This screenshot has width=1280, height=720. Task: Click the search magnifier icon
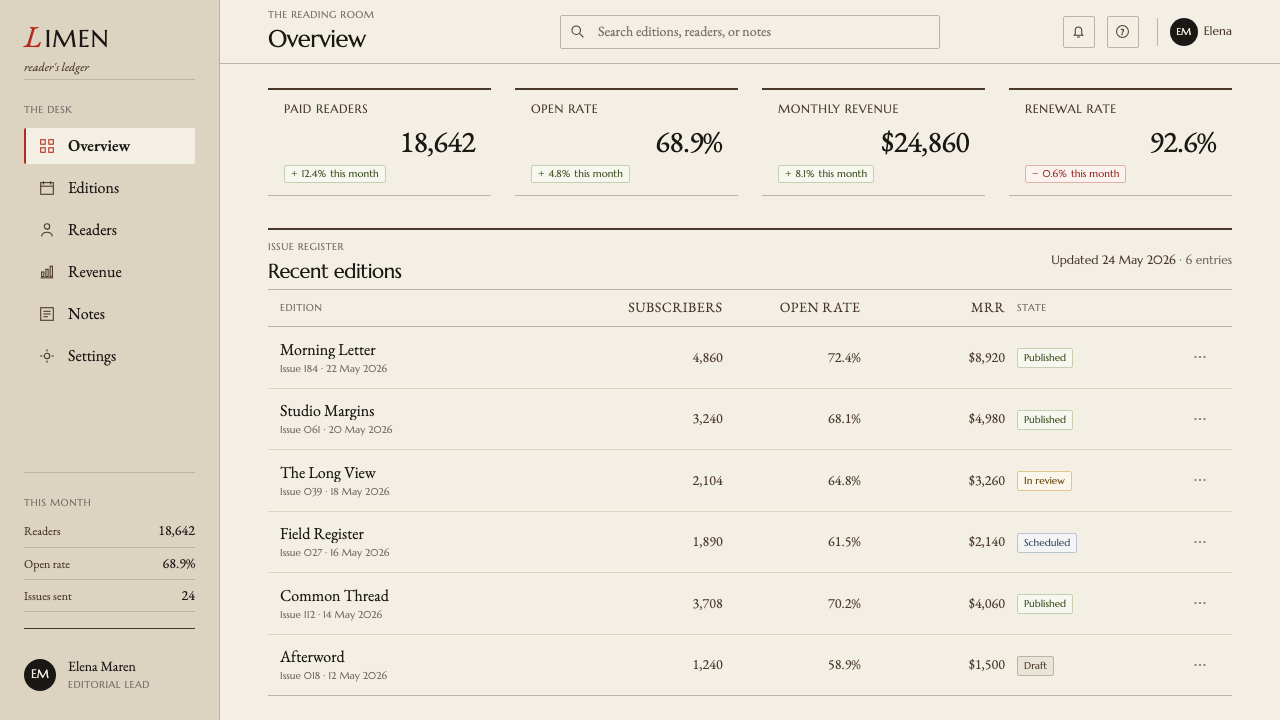(577, 32)
